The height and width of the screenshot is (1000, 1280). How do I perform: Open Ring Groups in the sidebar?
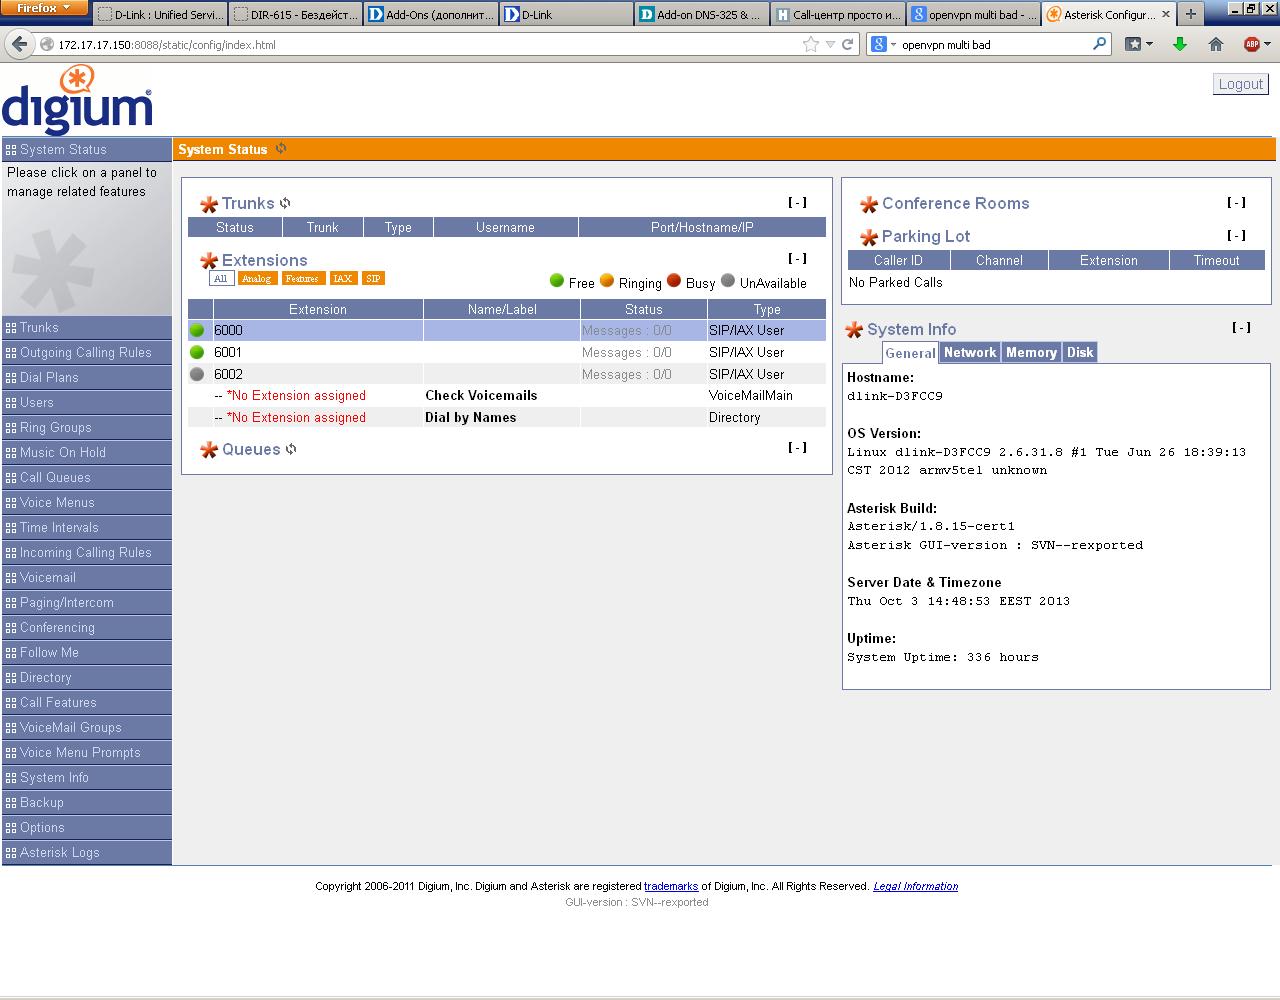87,427
